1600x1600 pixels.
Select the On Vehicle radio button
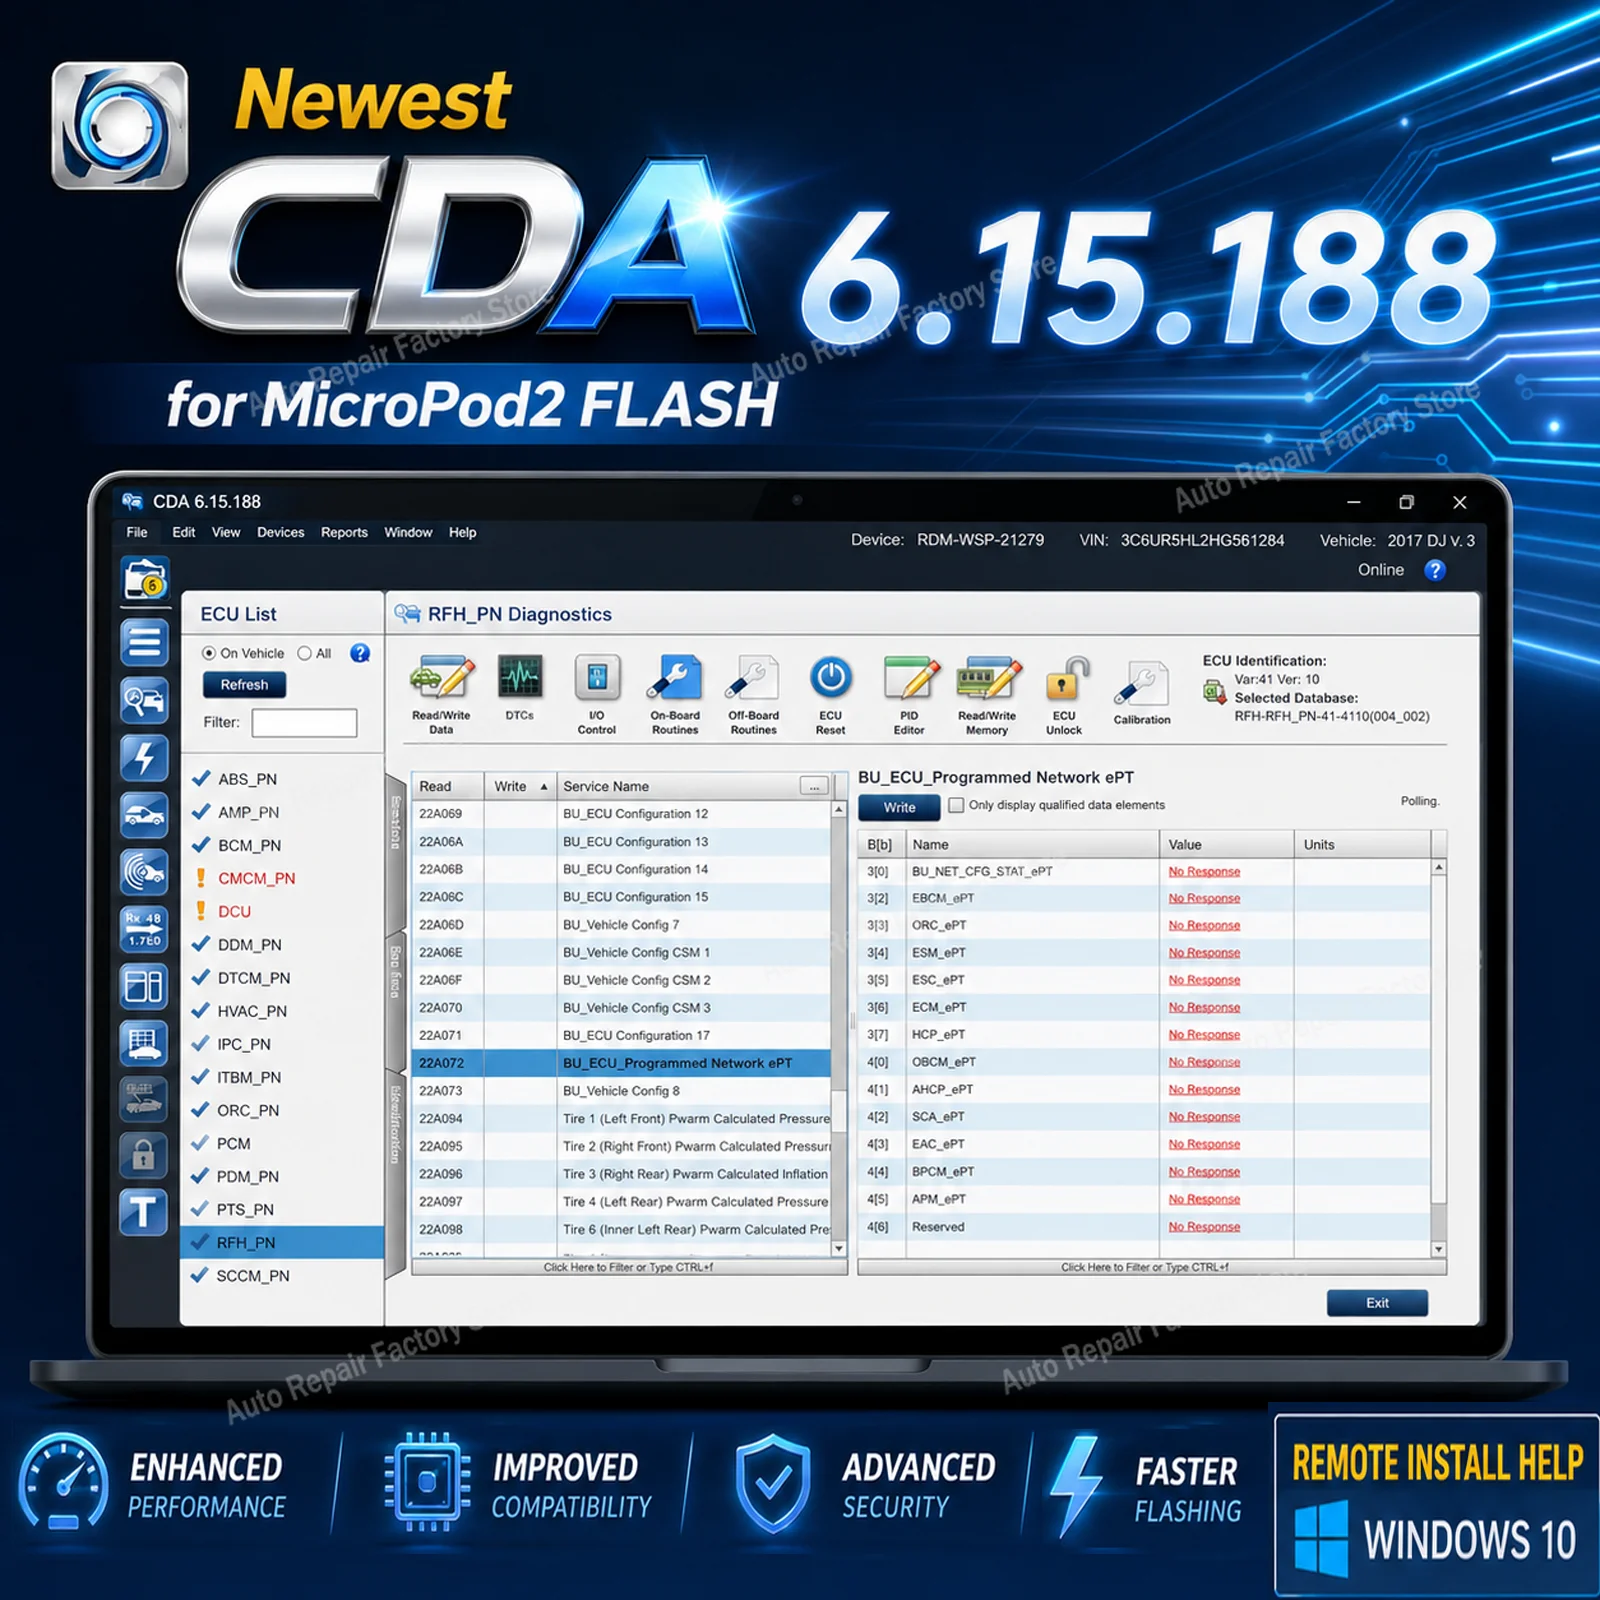click(x=209, y=653)
